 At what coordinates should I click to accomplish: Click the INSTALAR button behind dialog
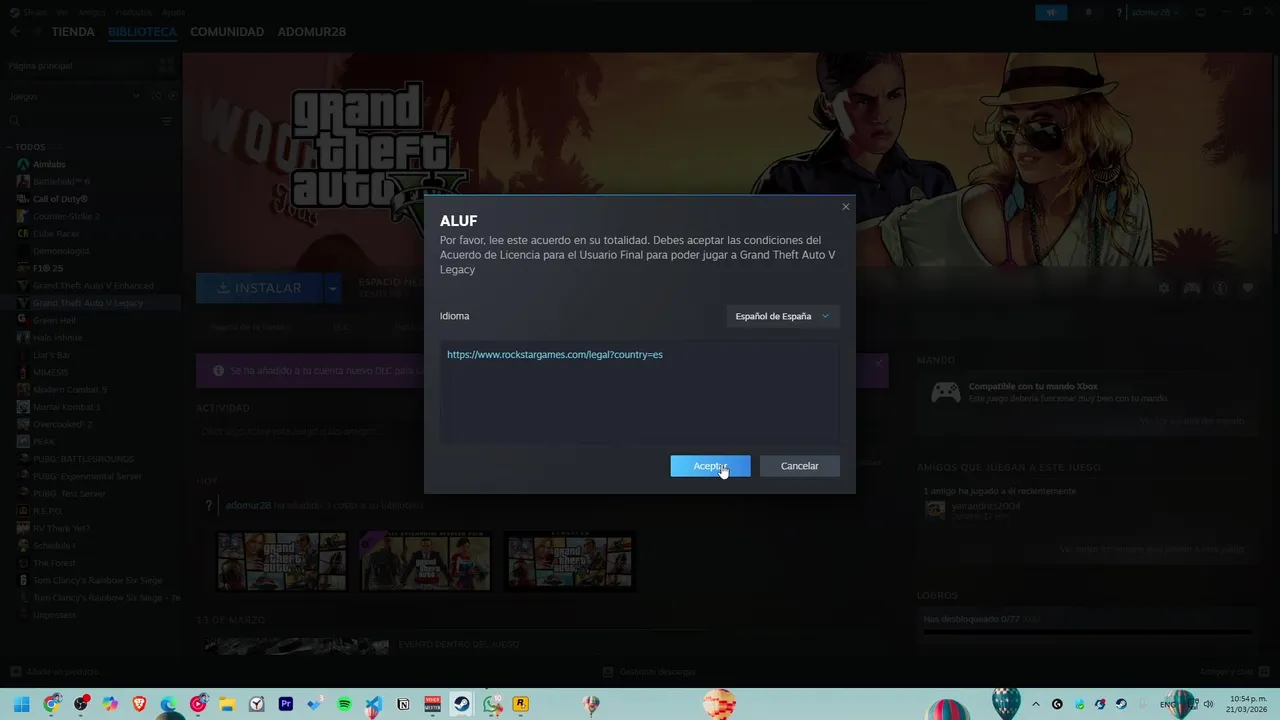pyautogui.click(x=259, y=288)
